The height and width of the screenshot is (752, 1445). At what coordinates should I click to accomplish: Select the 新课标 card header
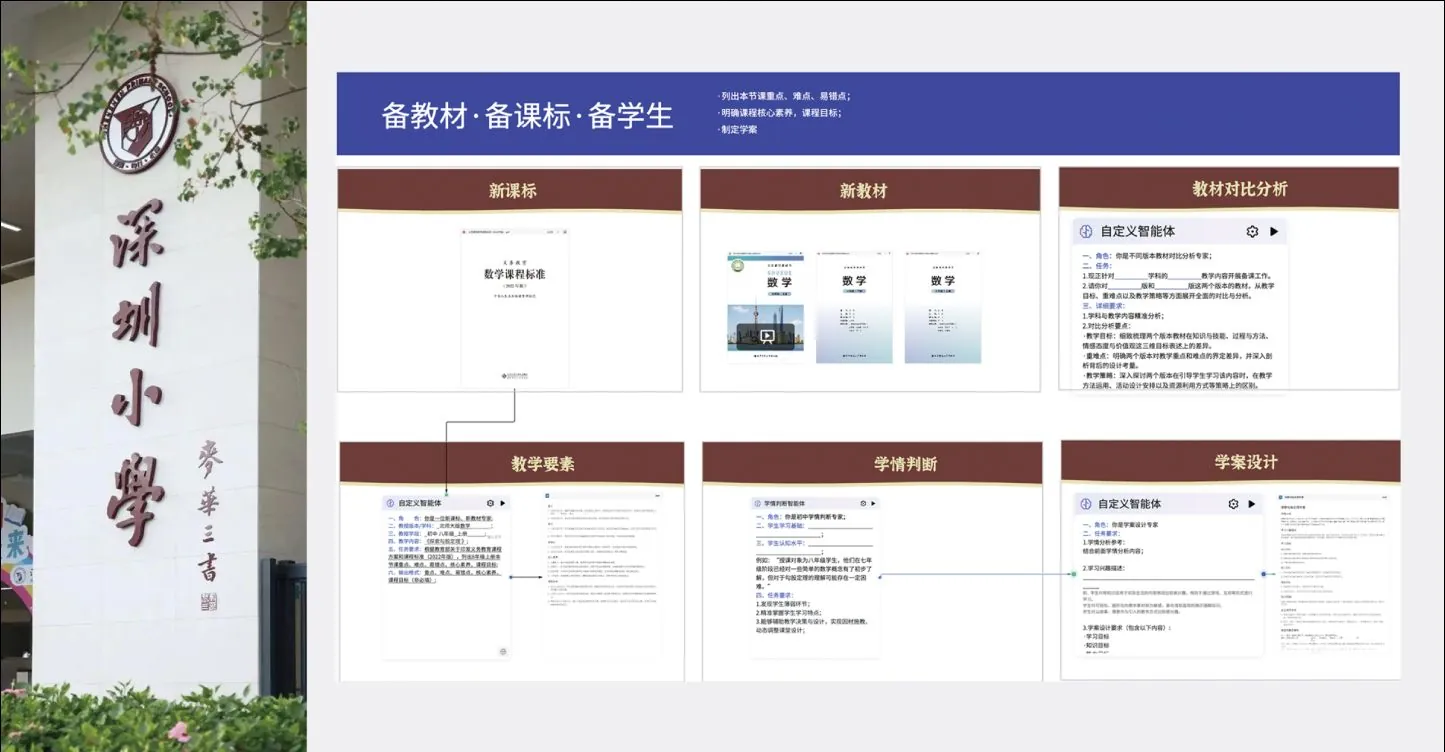[511, 190]
